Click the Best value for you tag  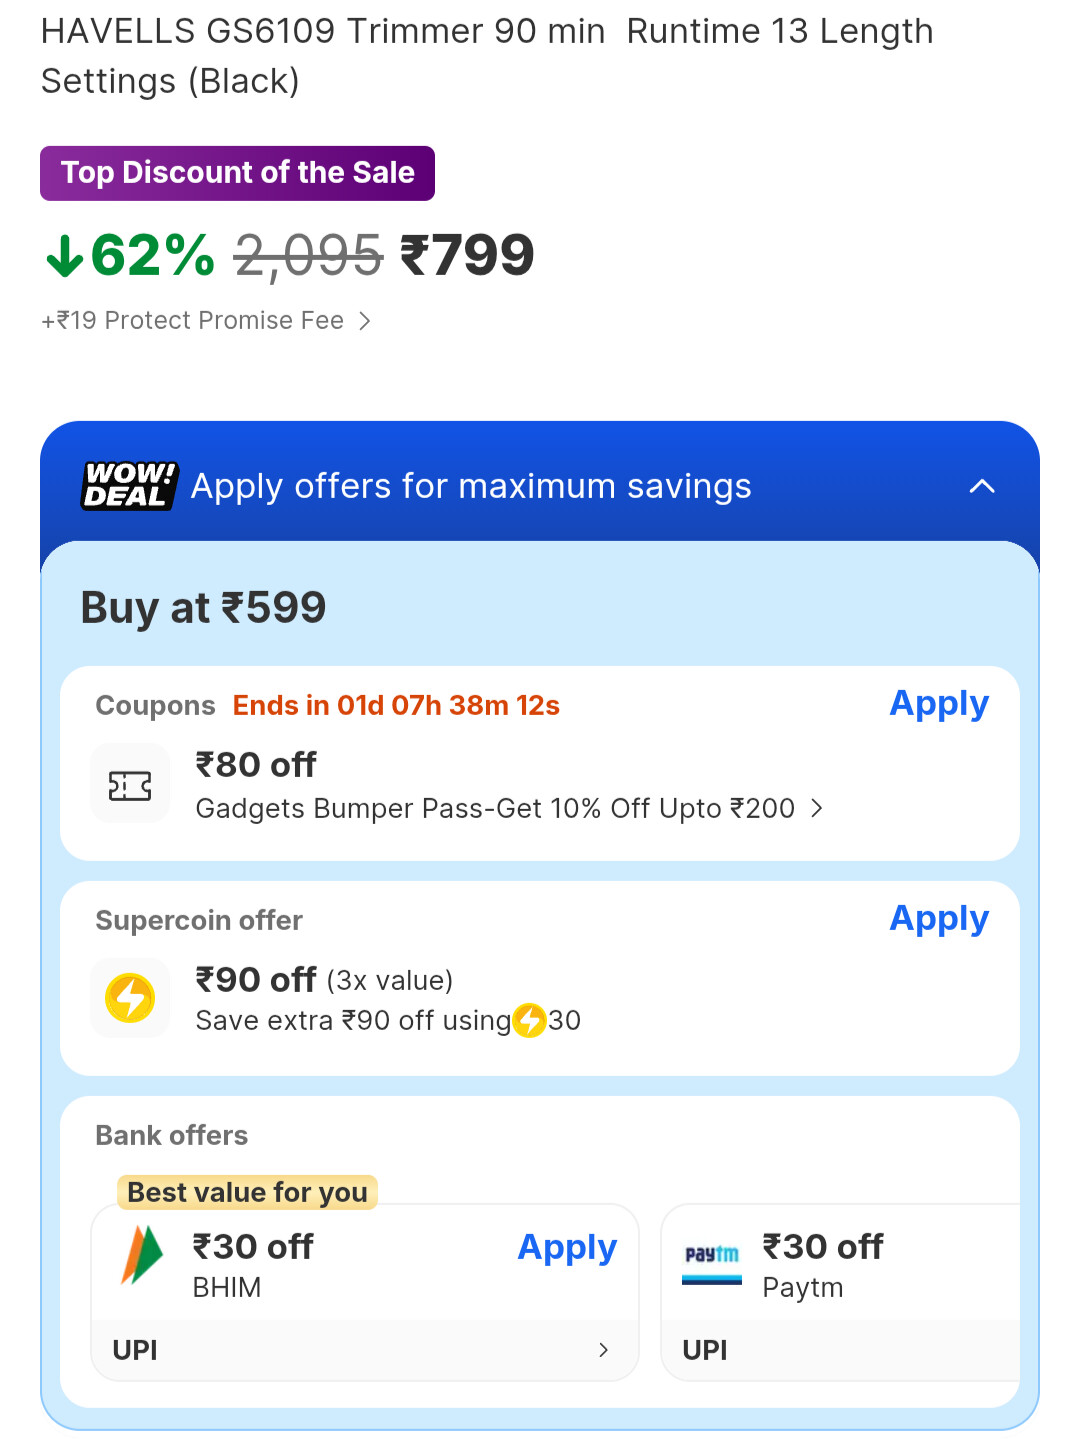coord(247,1192)
